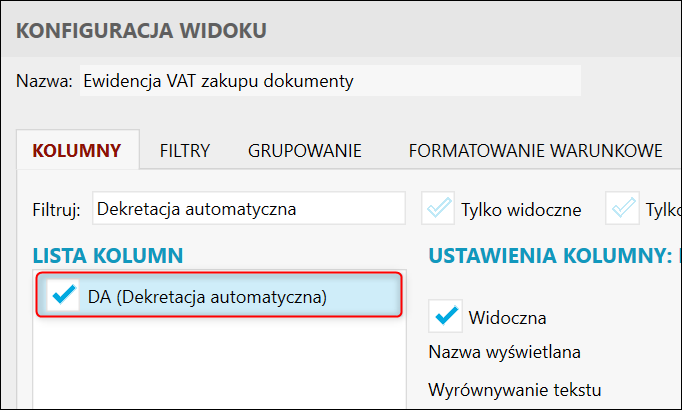
Task: Click the Nazwa: label
Action: tap(45, 81)
